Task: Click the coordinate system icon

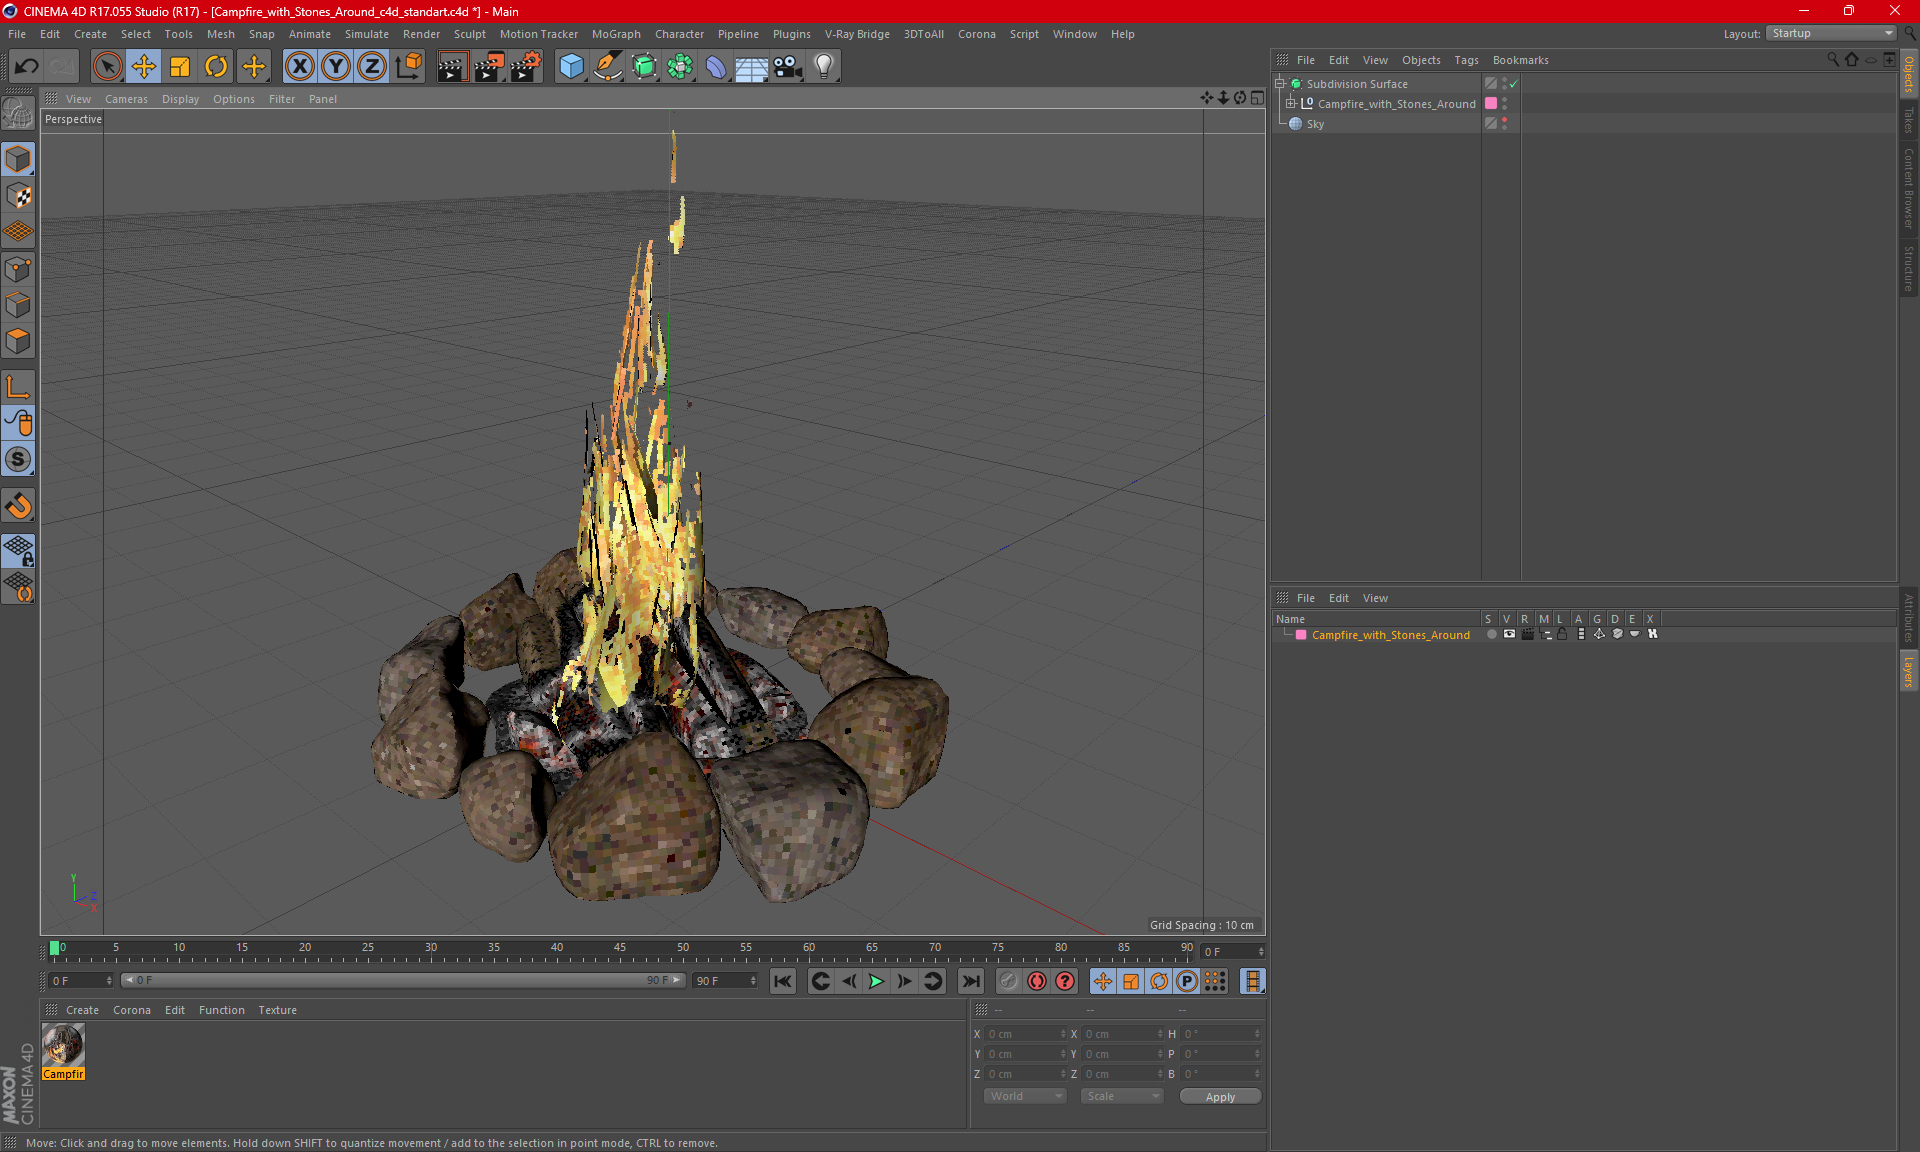Action: 409,66
